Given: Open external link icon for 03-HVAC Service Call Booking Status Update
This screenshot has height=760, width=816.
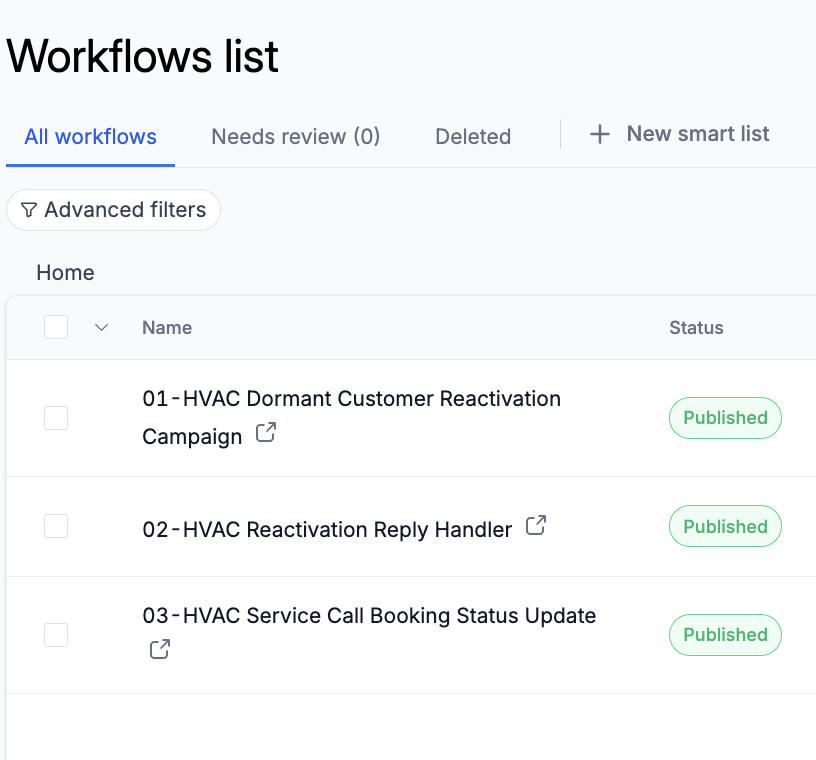Looking at the screenshot, I should click(x=160, y=649).
